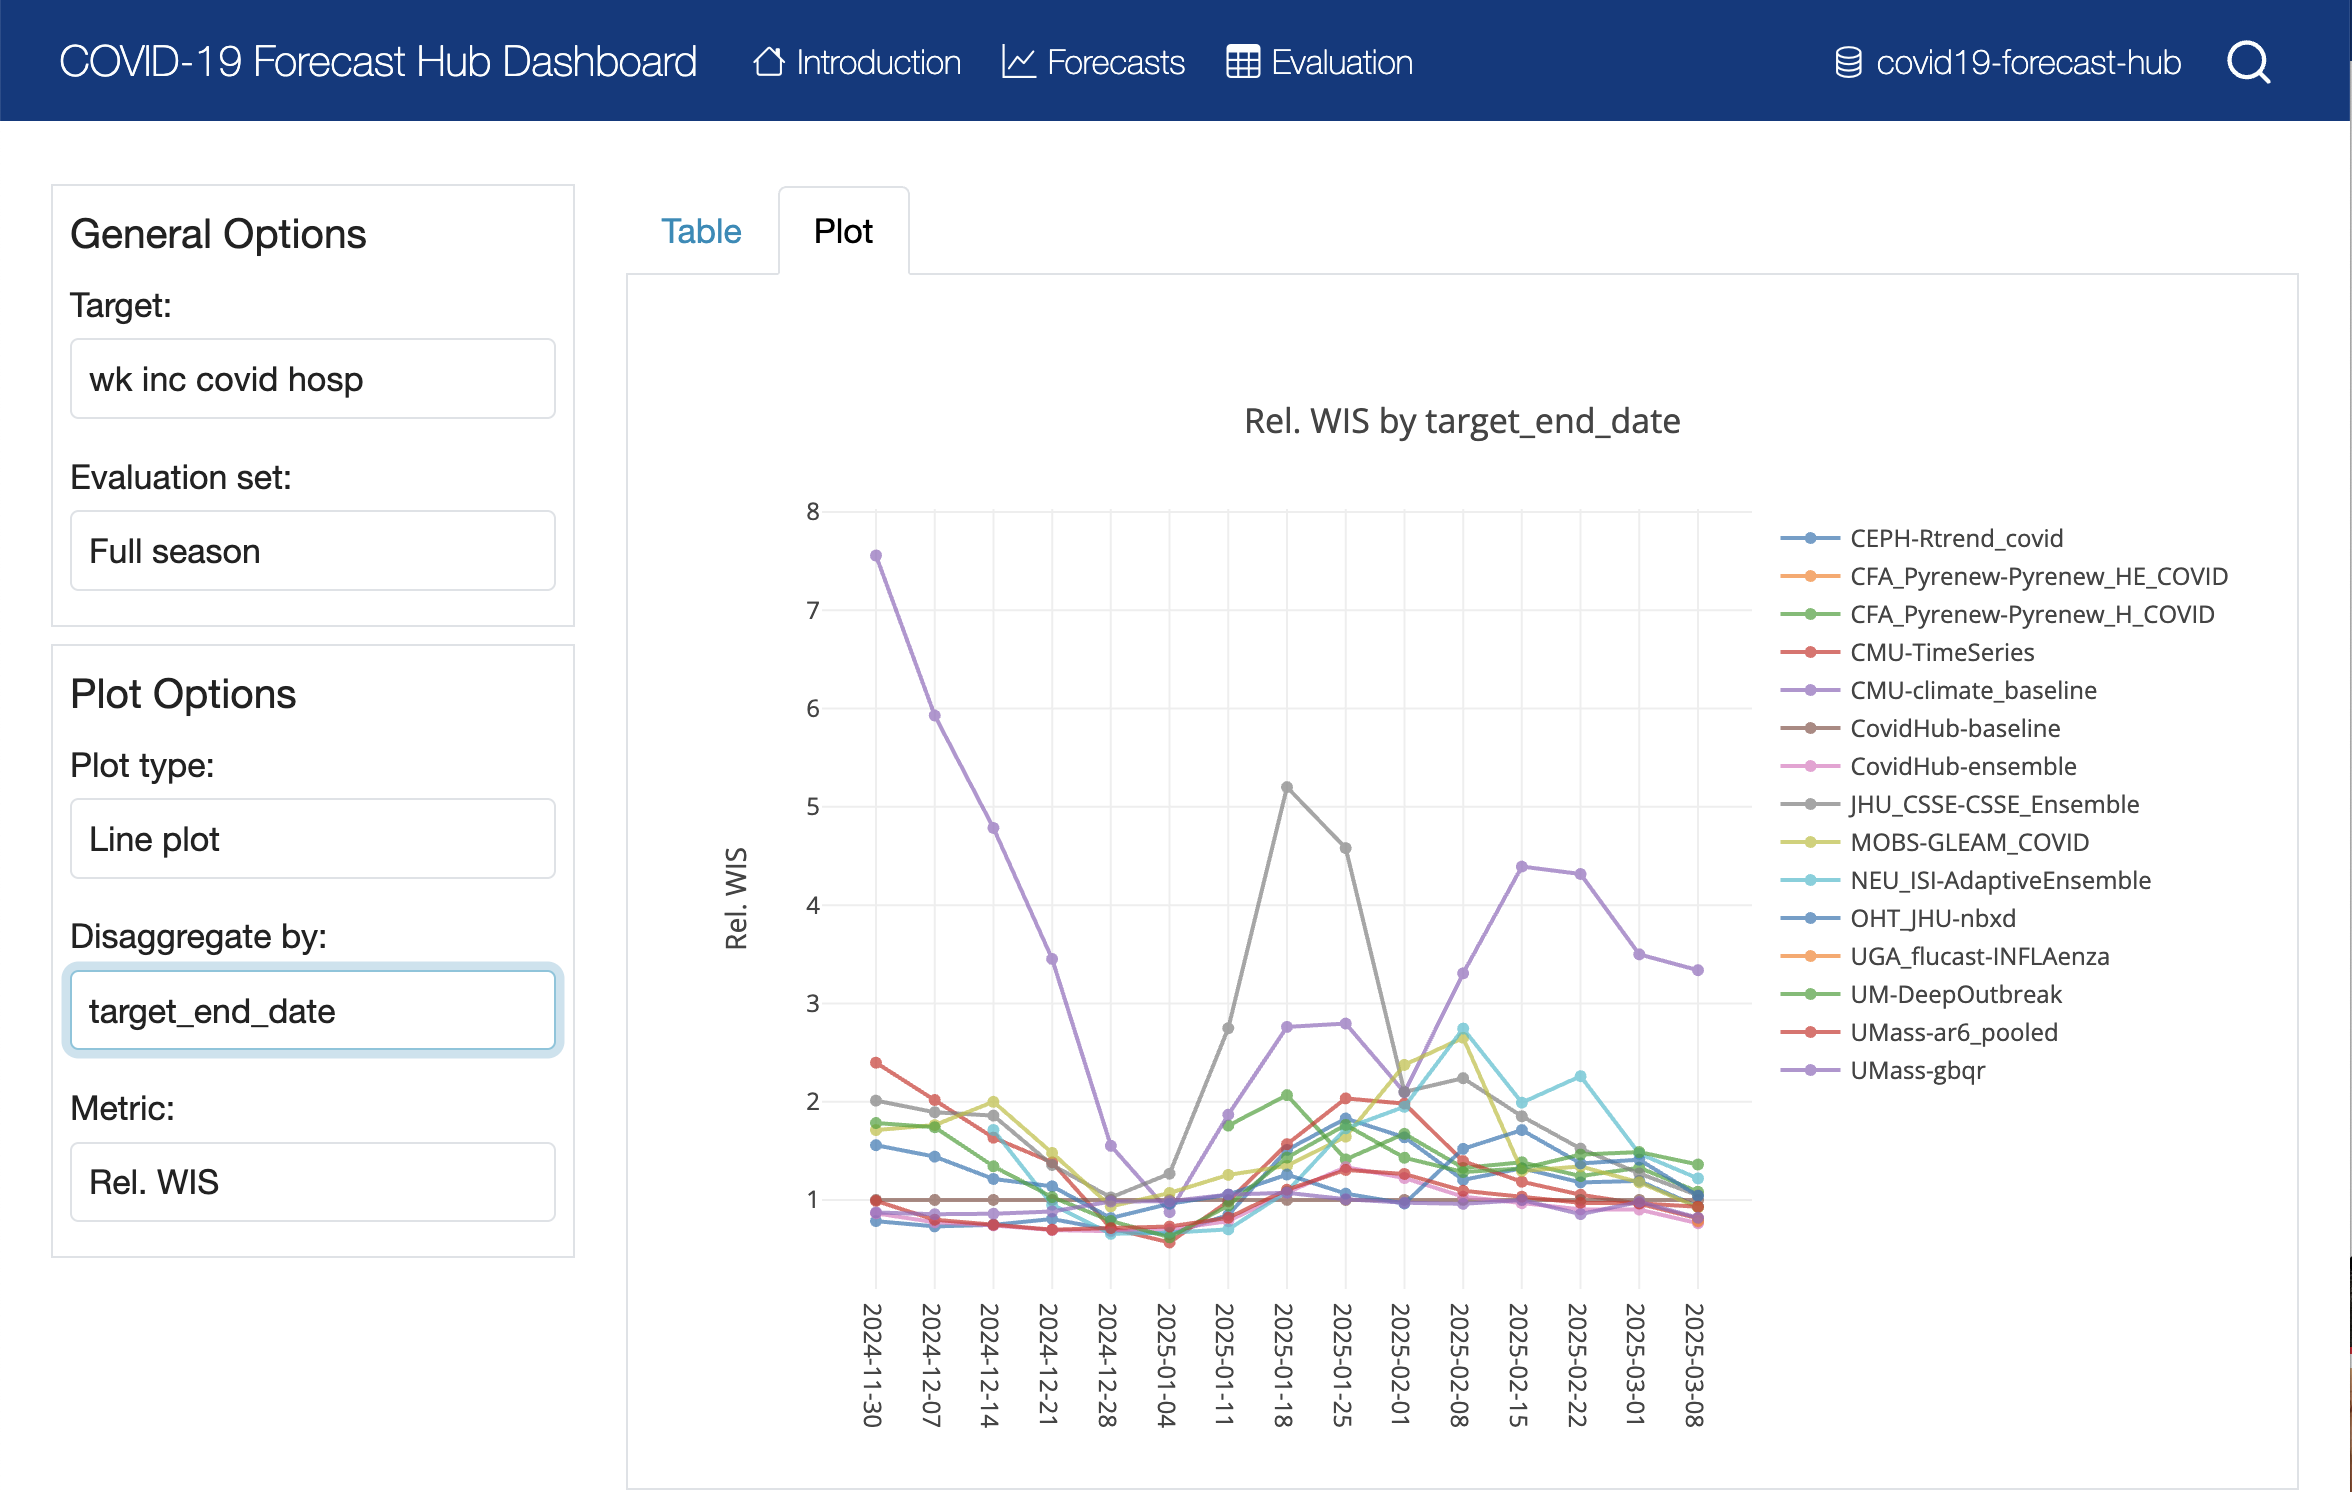The height and width of the screenshot is (1492, 2352).
Task: Toggle JHU_CSSE-CSSE_Ensemble legend entry
Action: pos(1960,804)
